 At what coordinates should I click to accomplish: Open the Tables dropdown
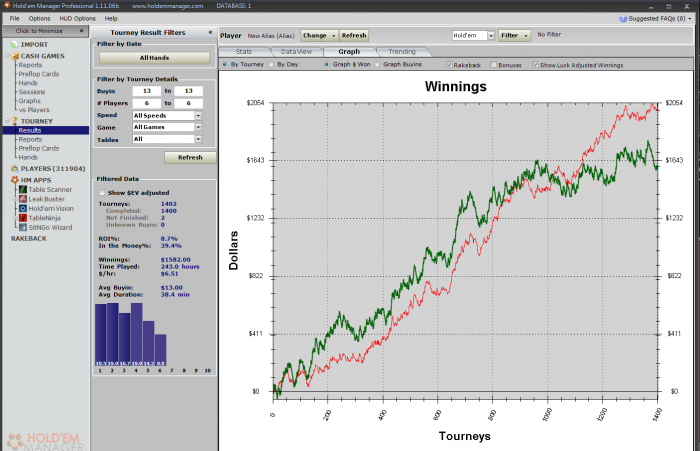[x=198, y=139]
